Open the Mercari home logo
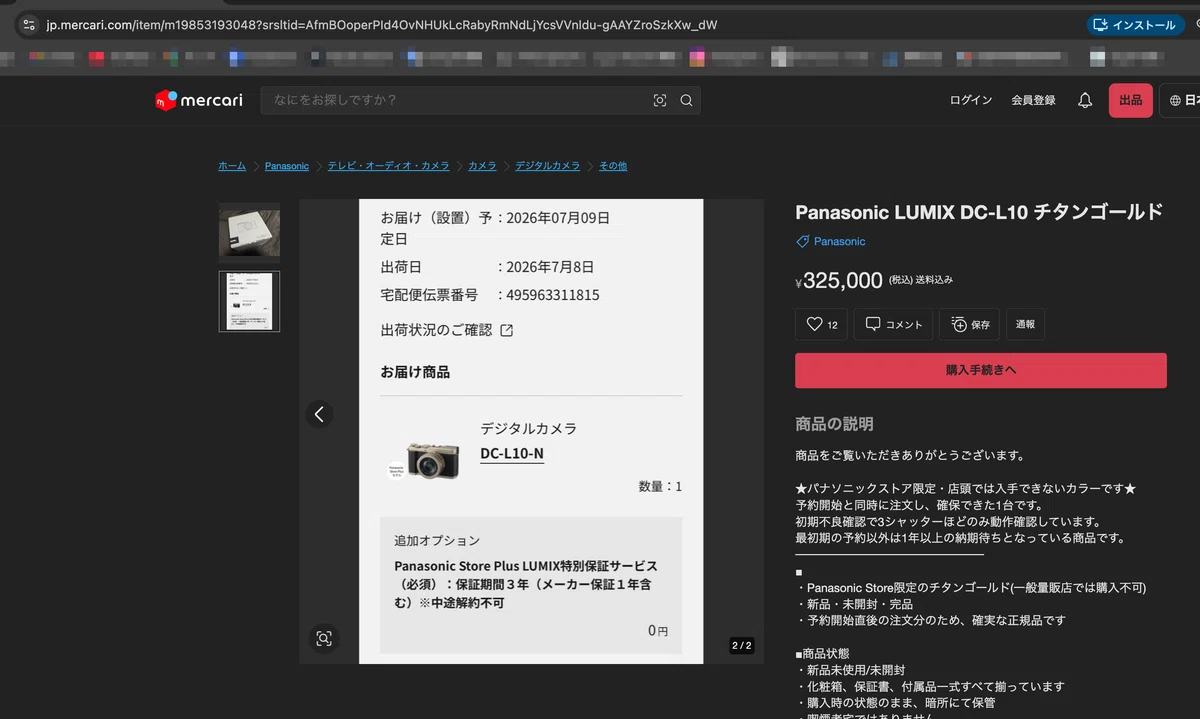The image size is (1200, 719). [x=199, y=100]
